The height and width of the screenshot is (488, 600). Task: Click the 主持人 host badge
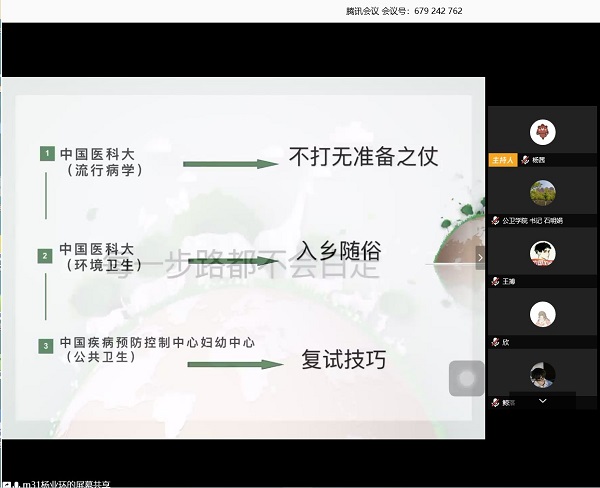click(x=503, y=160)
